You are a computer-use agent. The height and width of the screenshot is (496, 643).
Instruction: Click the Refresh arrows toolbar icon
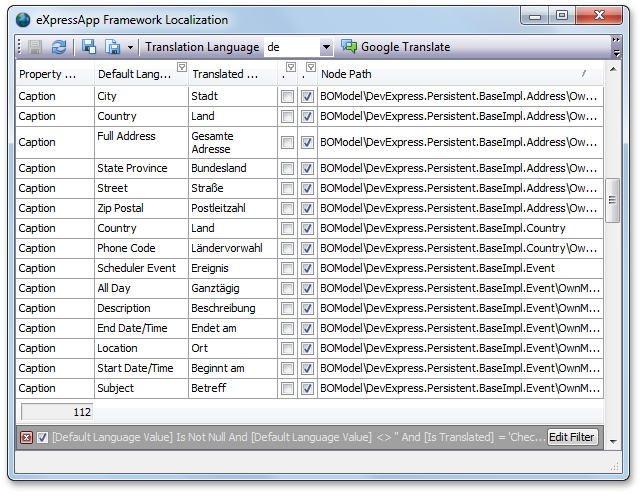tap(59, 47)
